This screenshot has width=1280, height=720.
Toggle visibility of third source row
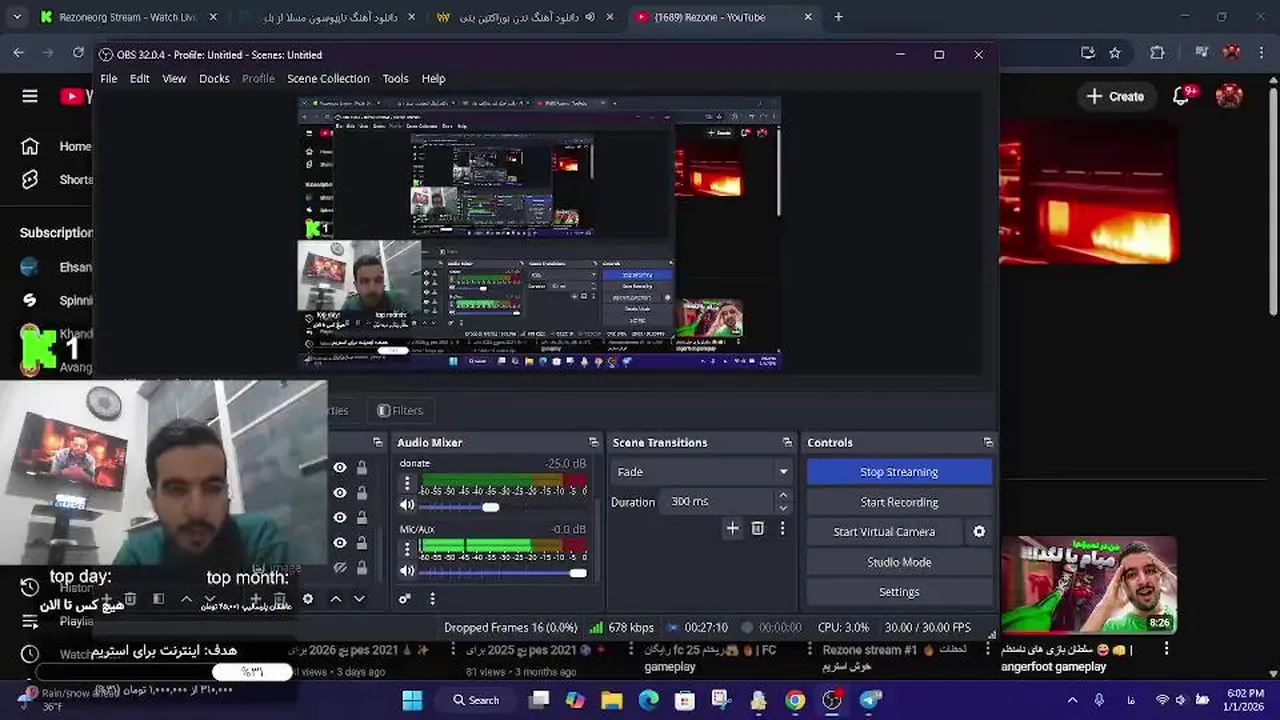point(340,518)
